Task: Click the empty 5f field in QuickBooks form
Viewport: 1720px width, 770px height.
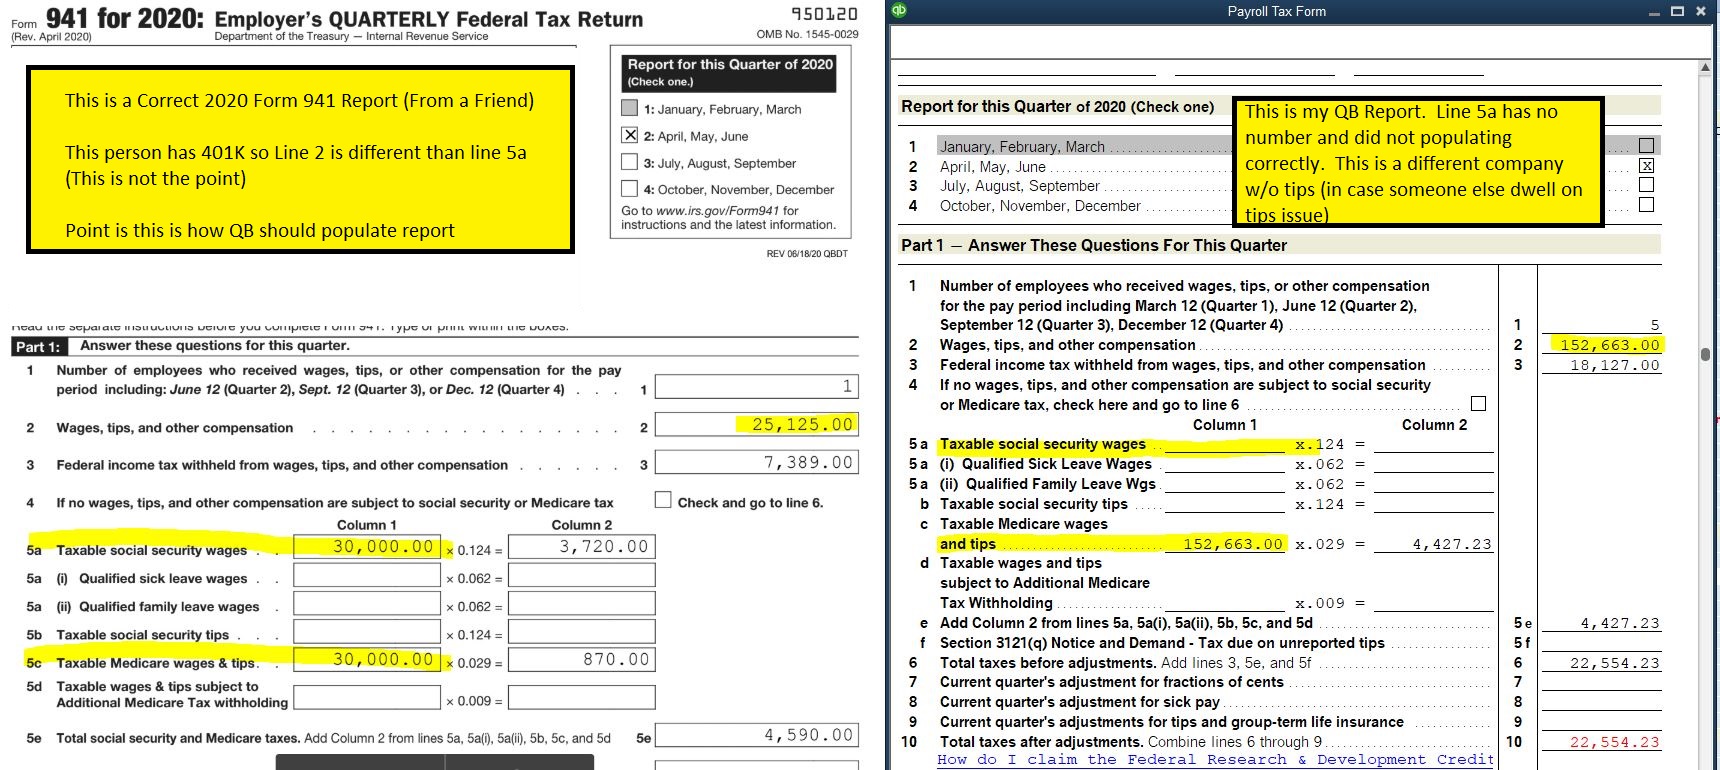Action: click(1602, 643)
